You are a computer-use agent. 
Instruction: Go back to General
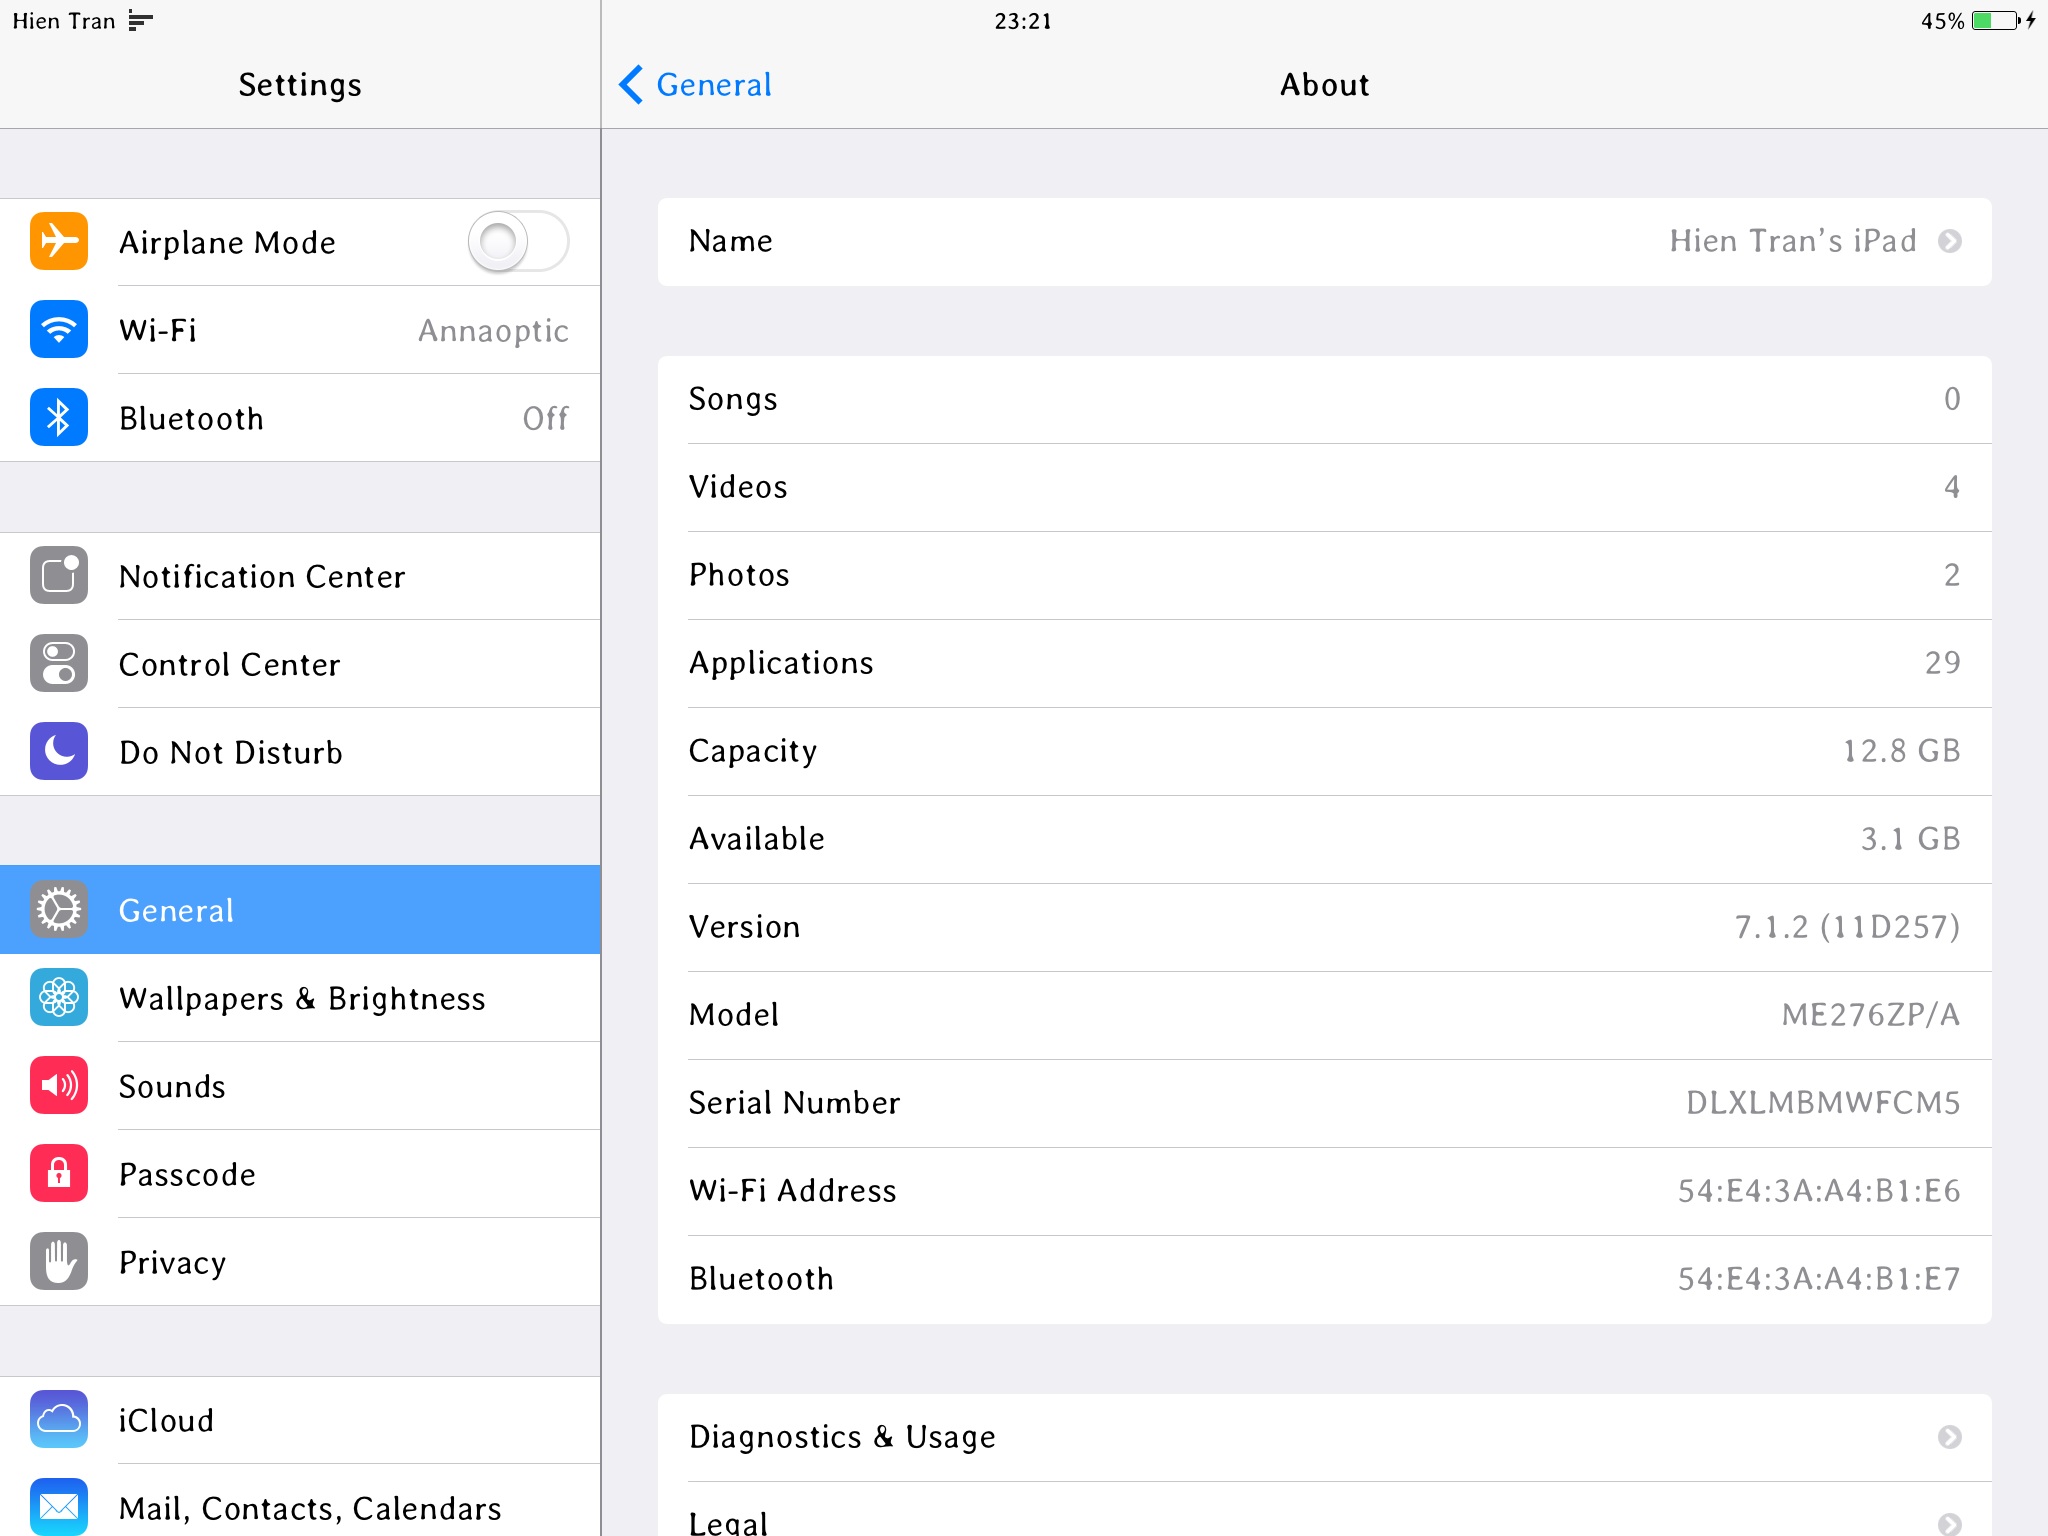pos(696,85)
